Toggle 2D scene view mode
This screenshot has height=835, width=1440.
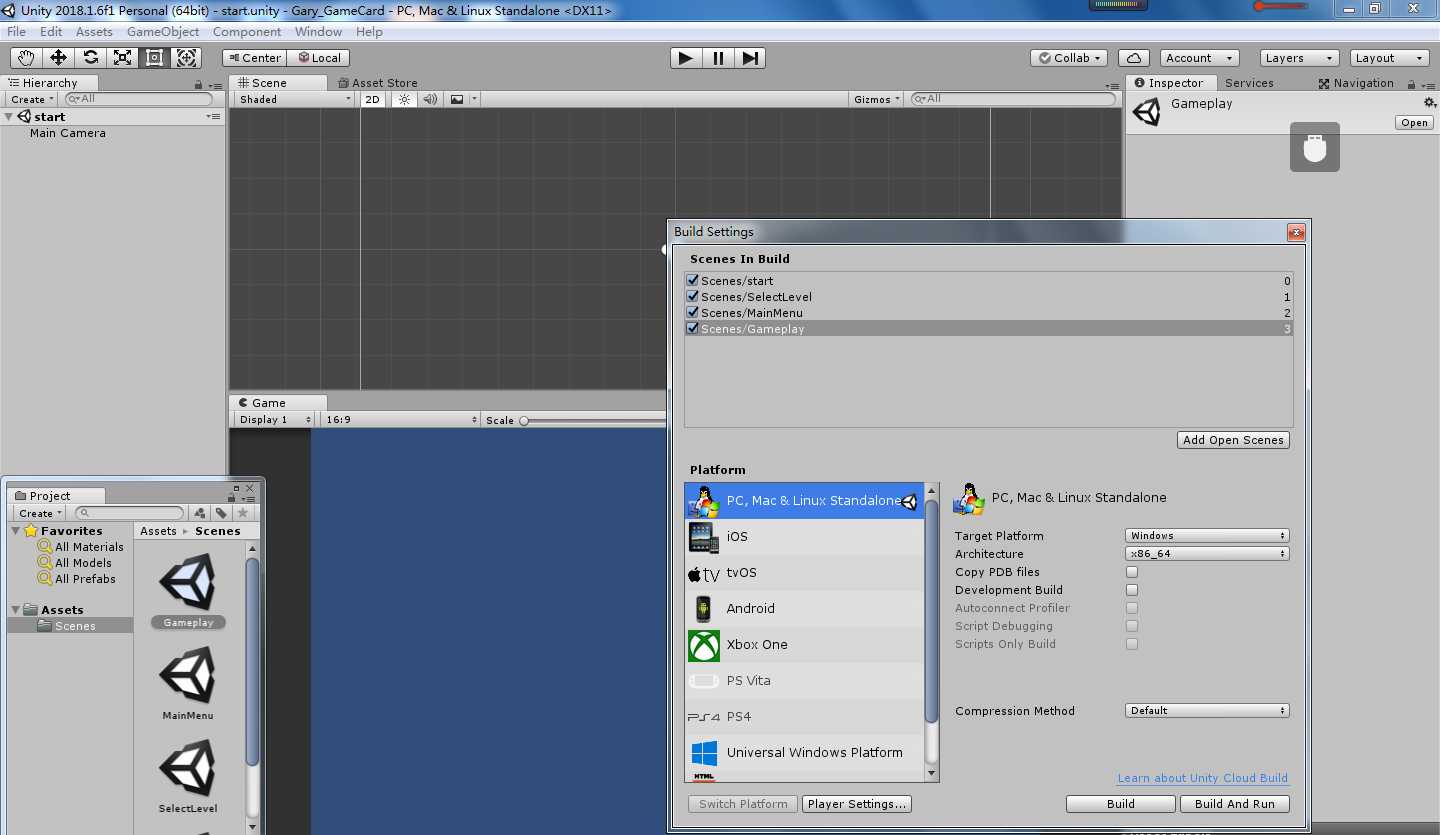pyautogui.click(x=372, y=99)
